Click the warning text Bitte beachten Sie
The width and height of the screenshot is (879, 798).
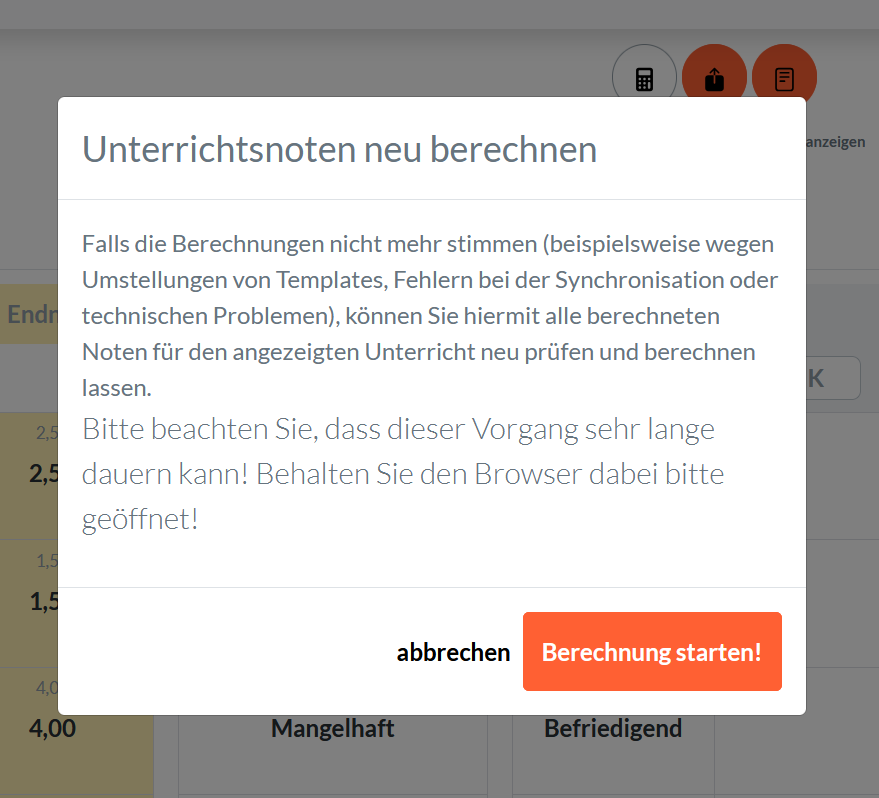coord(402,474)
